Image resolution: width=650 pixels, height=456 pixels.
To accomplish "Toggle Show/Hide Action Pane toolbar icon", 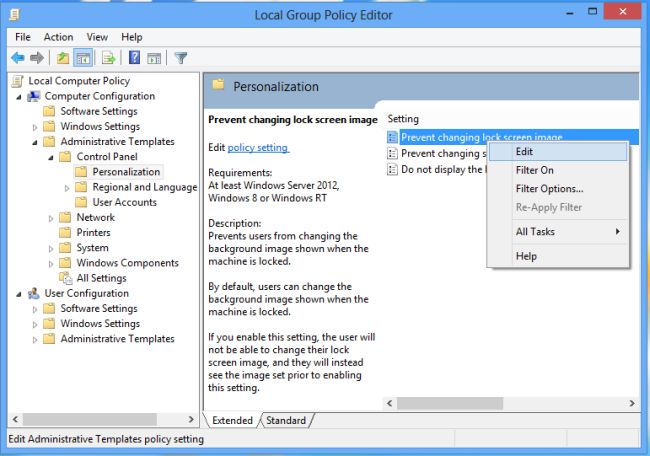I will coord(154,58).
